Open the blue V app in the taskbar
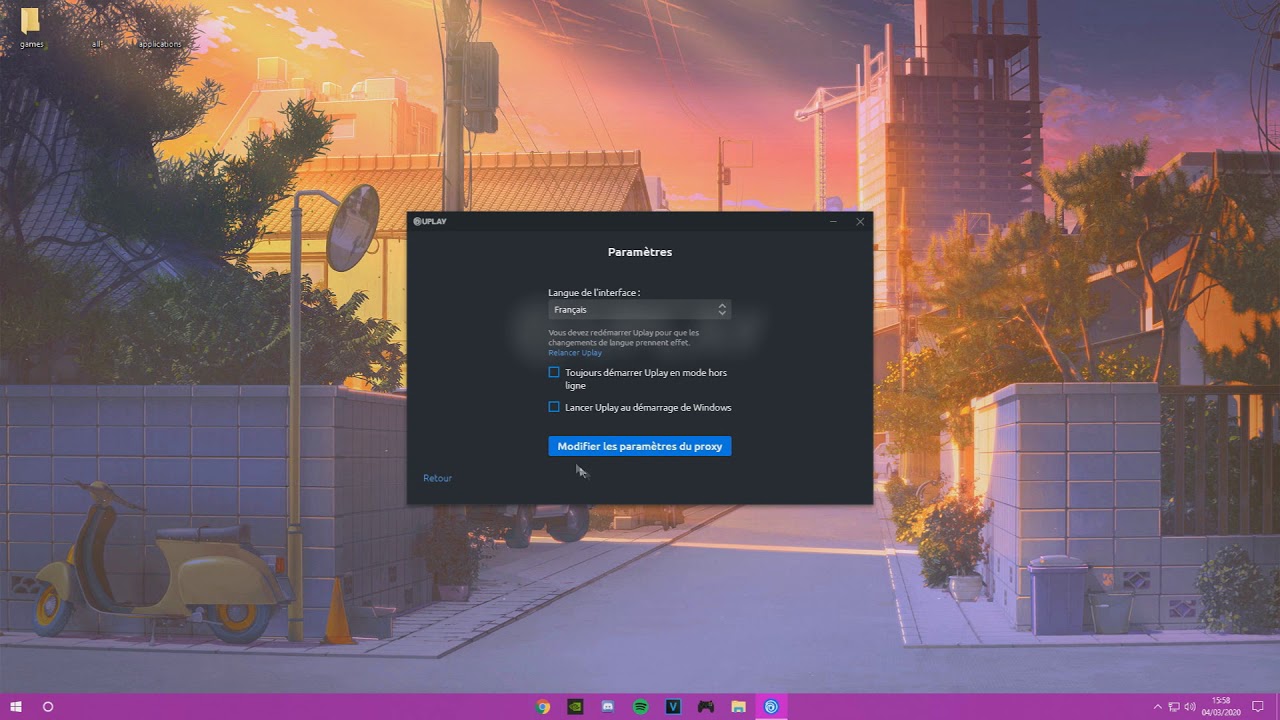Image resolution: width=1280 pixels, height=720 pixels. (673, 707)
